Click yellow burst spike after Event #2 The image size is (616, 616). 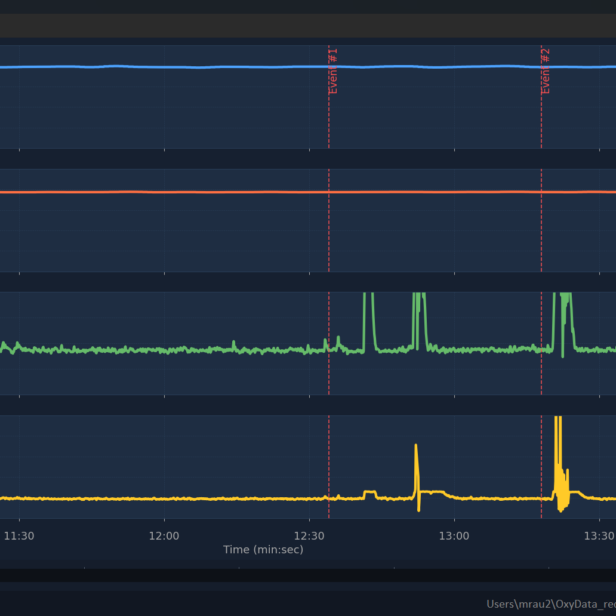[561, 464]
